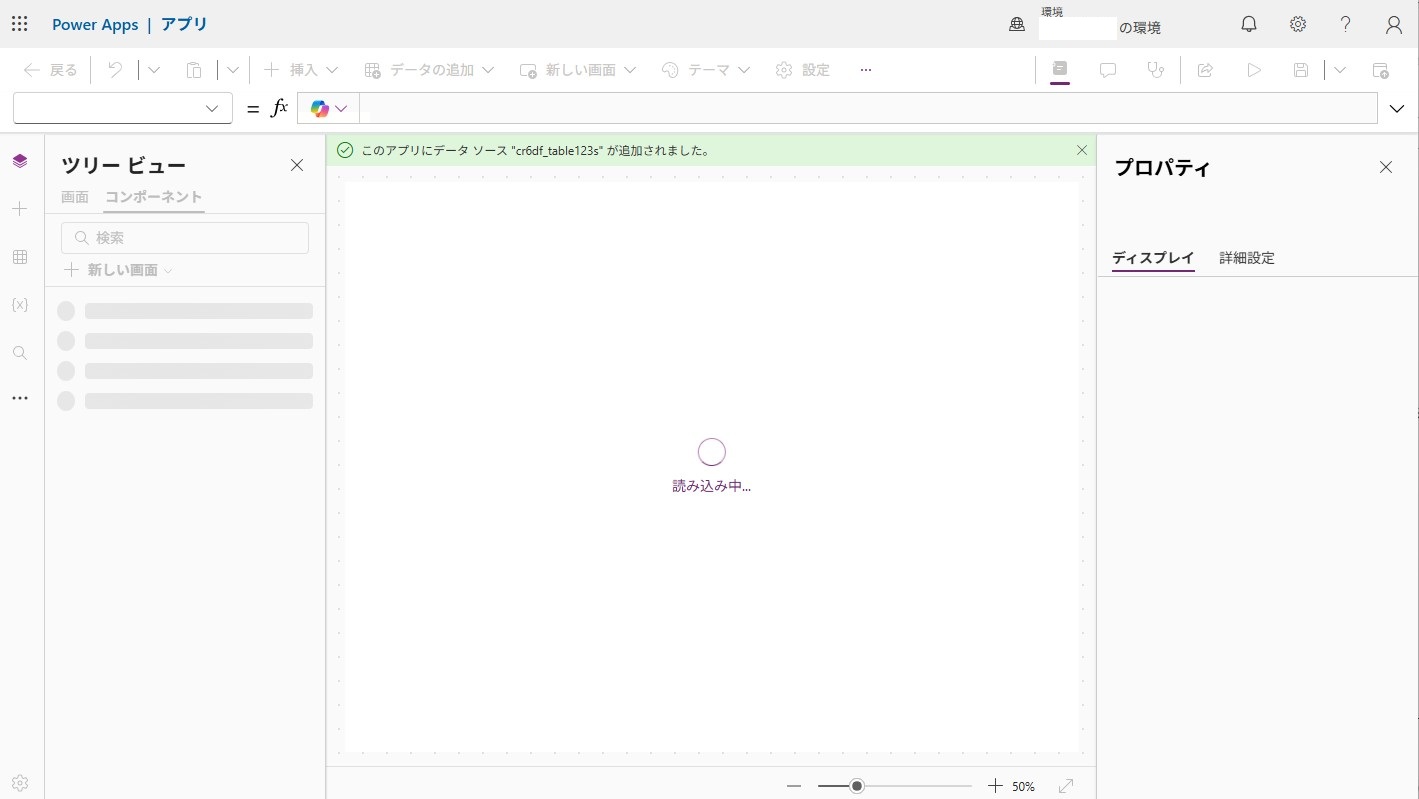The image size is (1419, 799).
Task: Open the app launcher waffle icon
Action: click(20, 24)
